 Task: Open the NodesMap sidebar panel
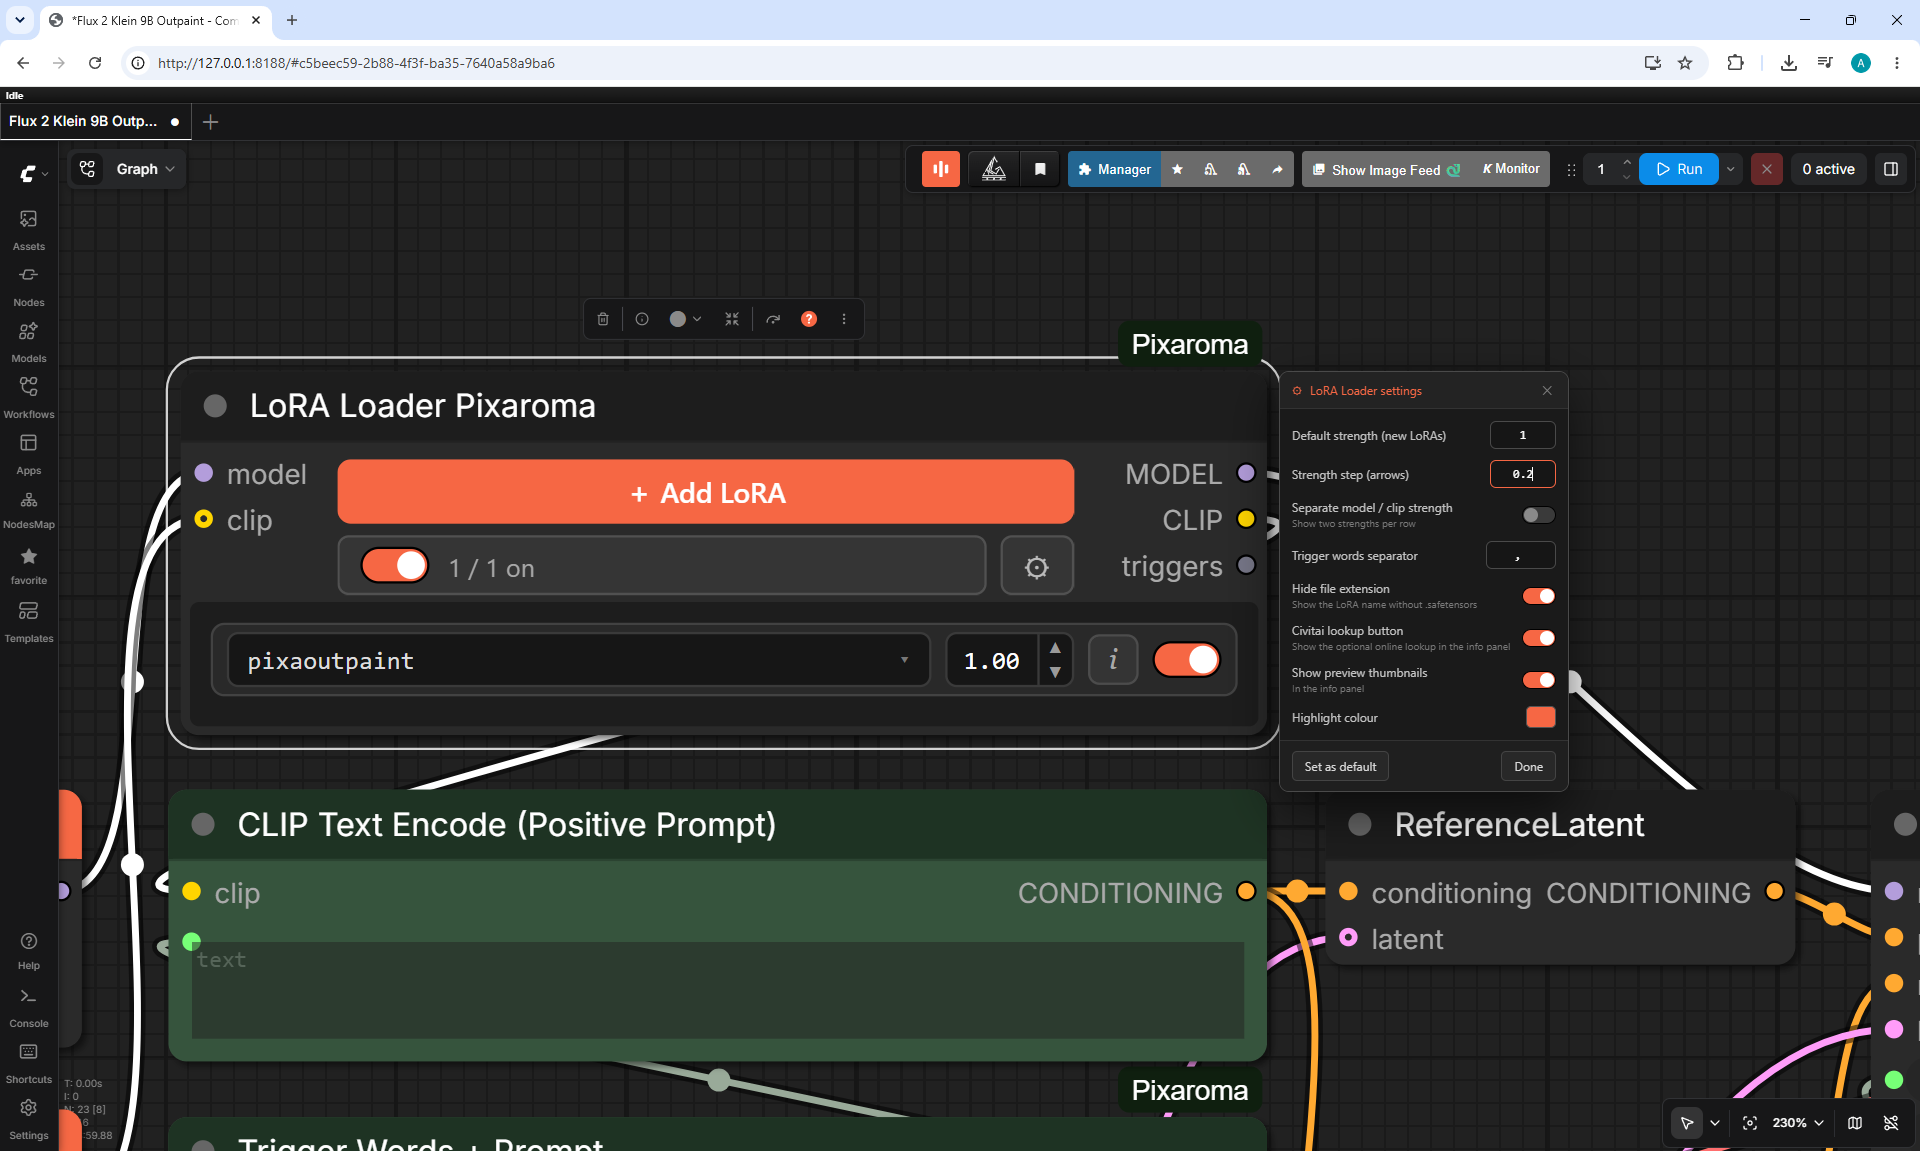pos(28,509)
